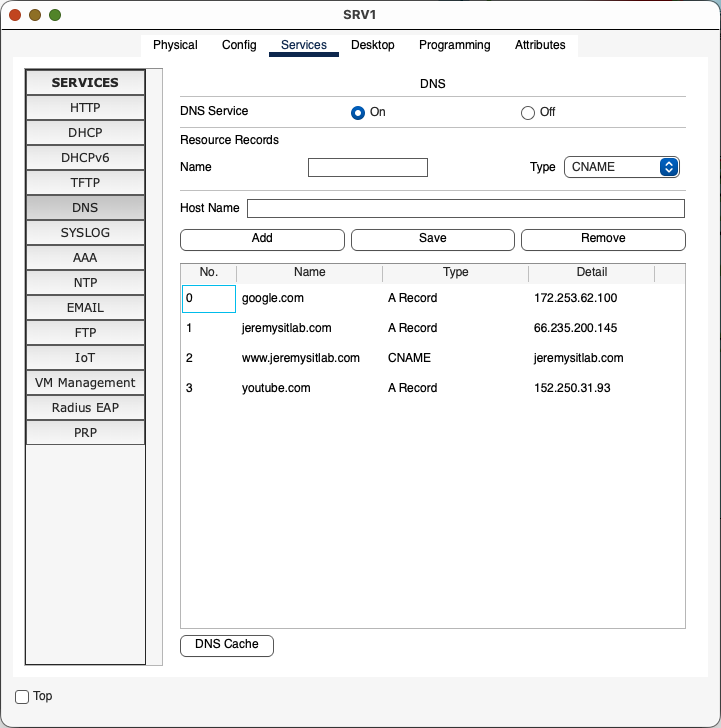721x728 pixels.
Task: Choose the NTP service
Action: point(85,283)
